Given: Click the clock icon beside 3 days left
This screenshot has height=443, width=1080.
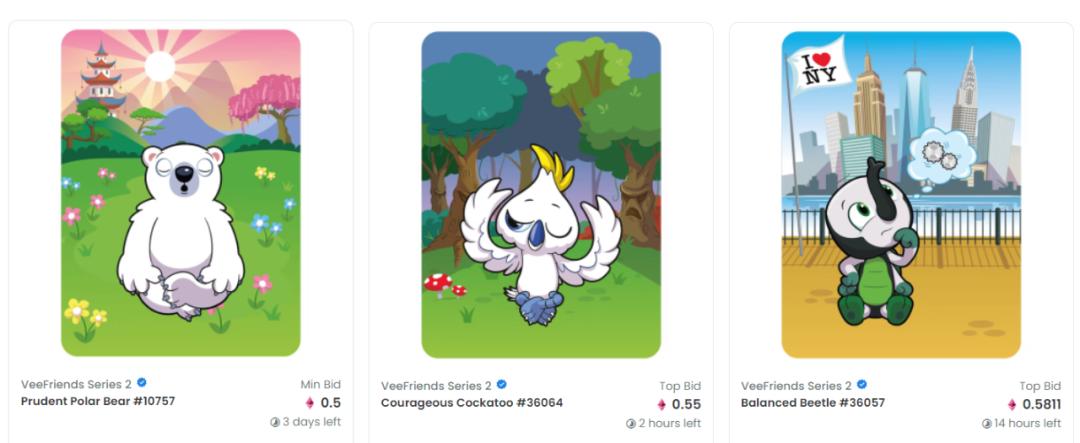Looking at the screenshot, I should point(275,422).
